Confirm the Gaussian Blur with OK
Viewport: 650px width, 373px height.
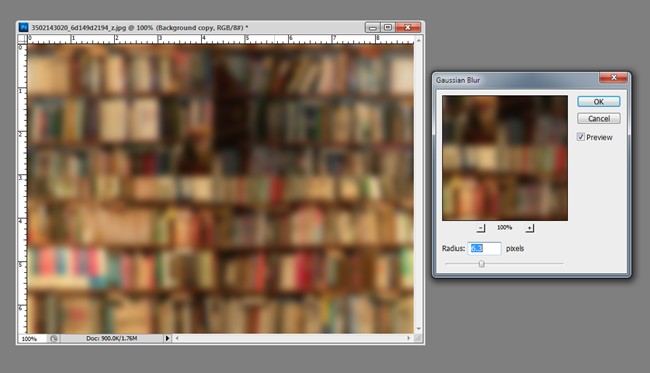pyautogui.click(x=599, y=102)
